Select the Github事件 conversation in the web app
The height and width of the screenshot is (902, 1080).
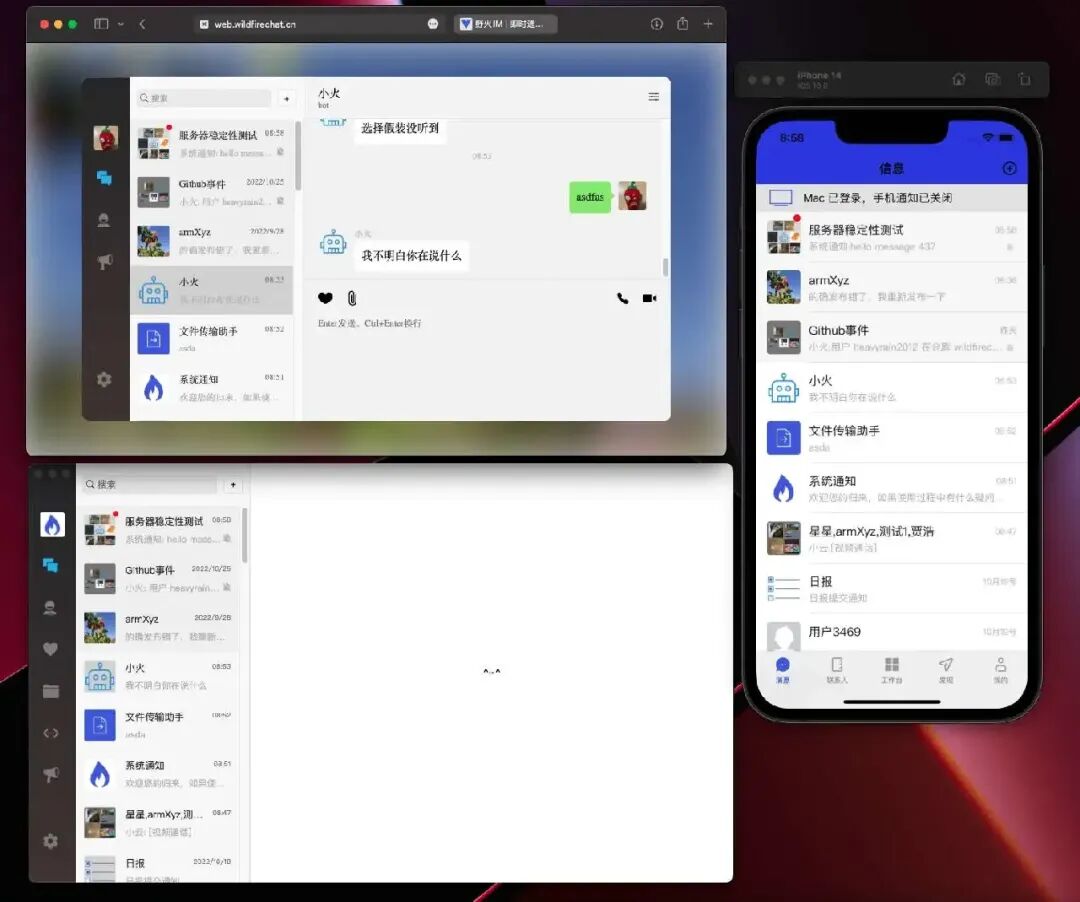tap(211, 192)
